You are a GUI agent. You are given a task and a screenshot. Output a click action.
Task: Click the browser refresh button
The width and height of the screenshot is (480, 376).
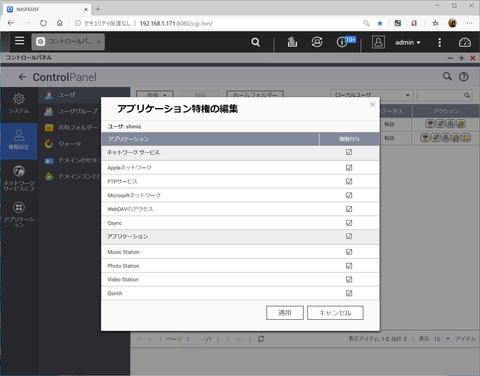pyautogui.click(x=43, y=23)
